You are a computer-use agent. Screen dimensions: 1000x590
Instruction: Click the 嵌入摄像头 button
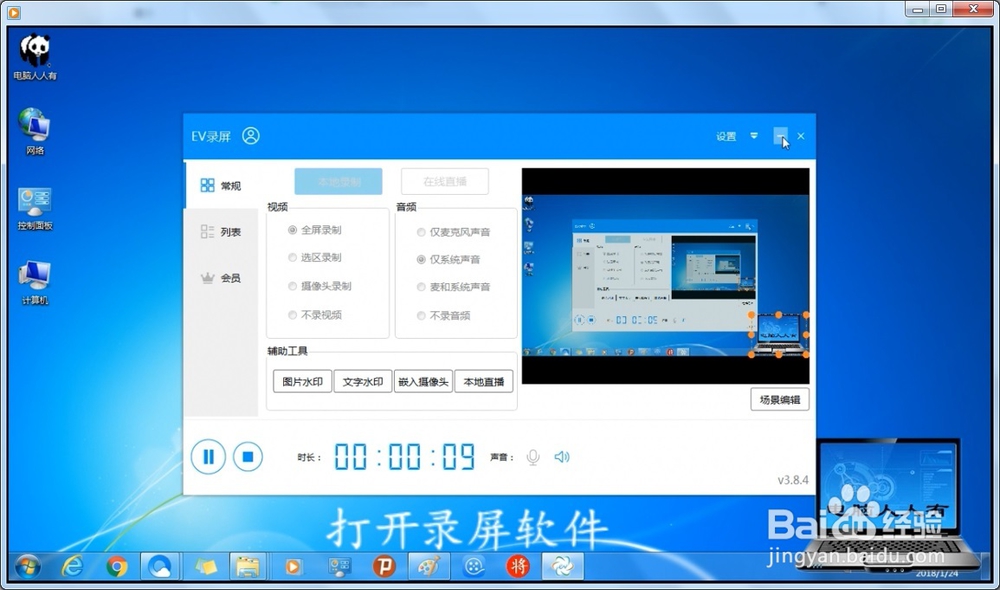[423, 381]
